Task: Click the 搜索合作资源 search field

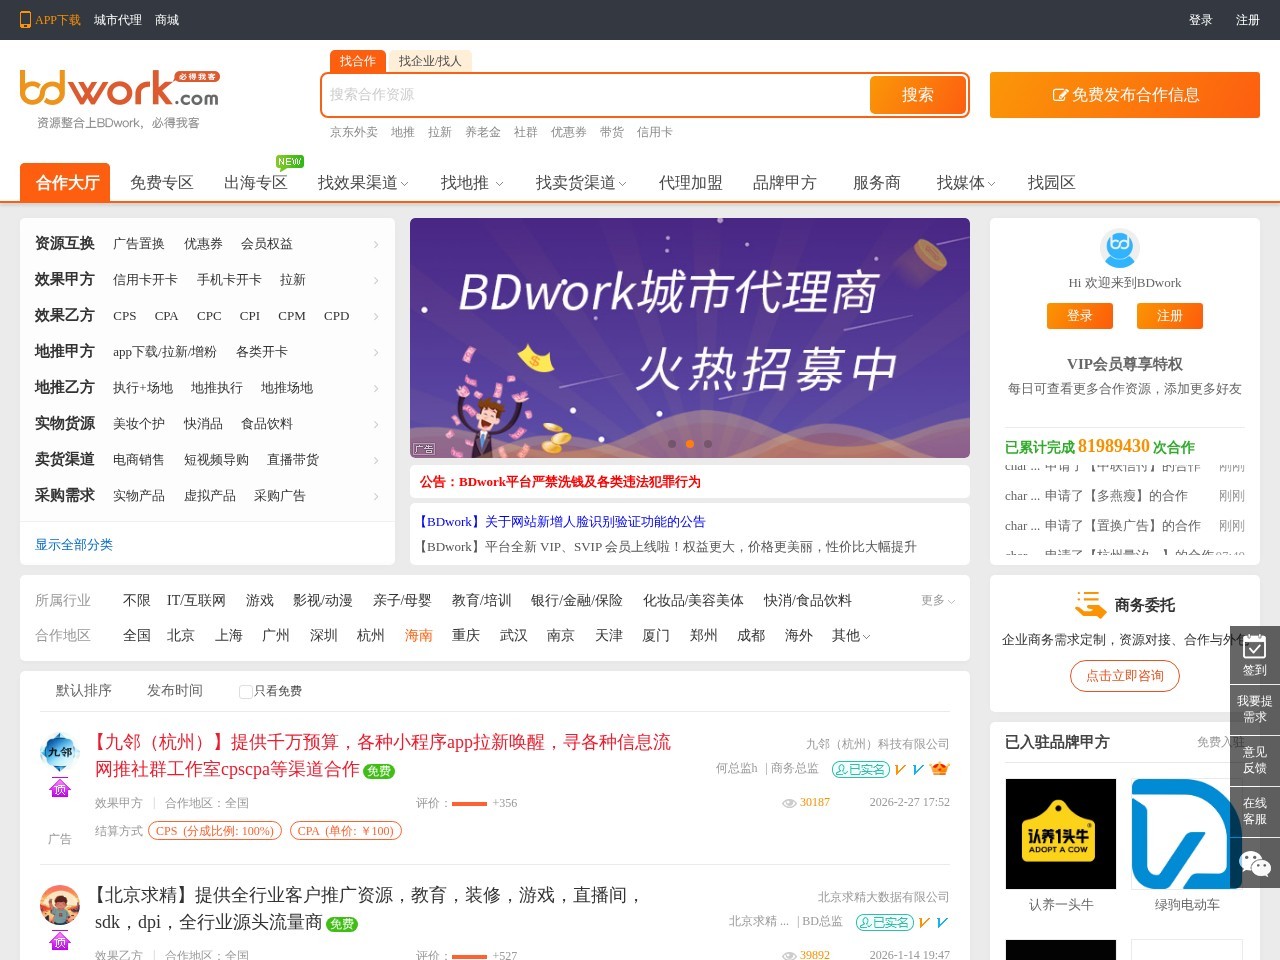Action: tap(596, 95)
